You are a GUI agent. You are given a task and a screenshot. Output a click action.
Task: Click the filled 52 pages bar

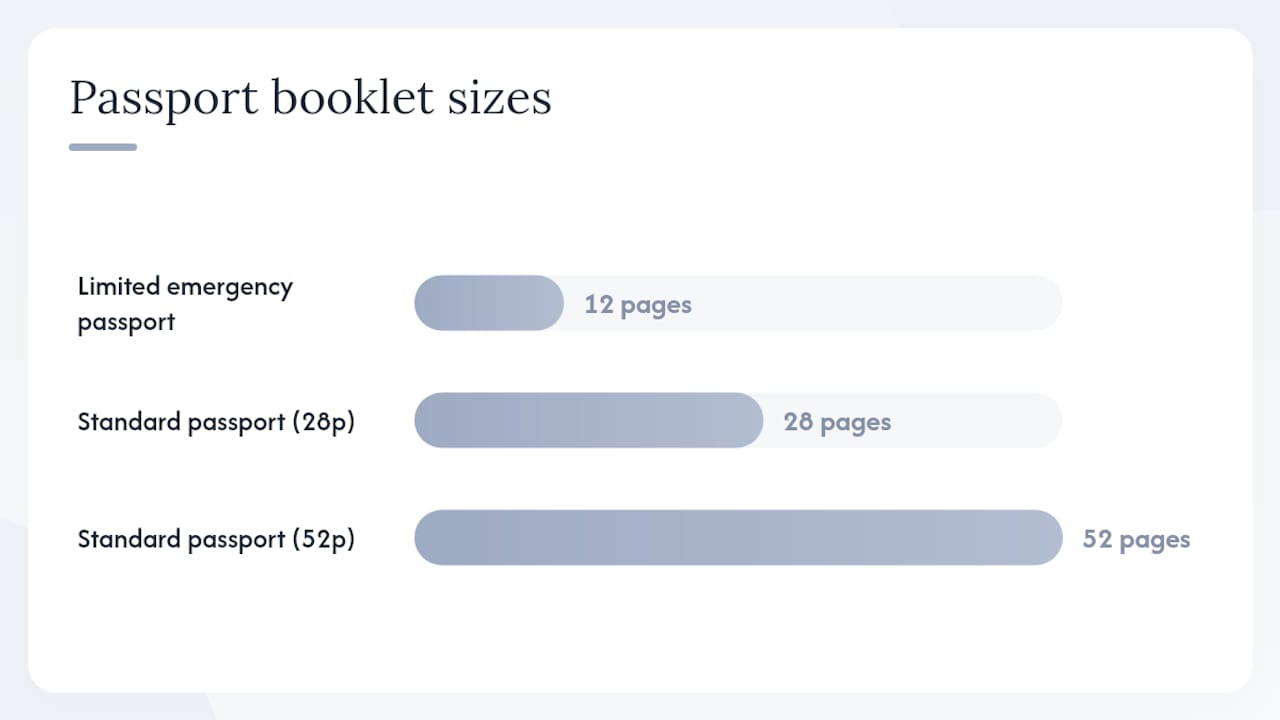738,538
